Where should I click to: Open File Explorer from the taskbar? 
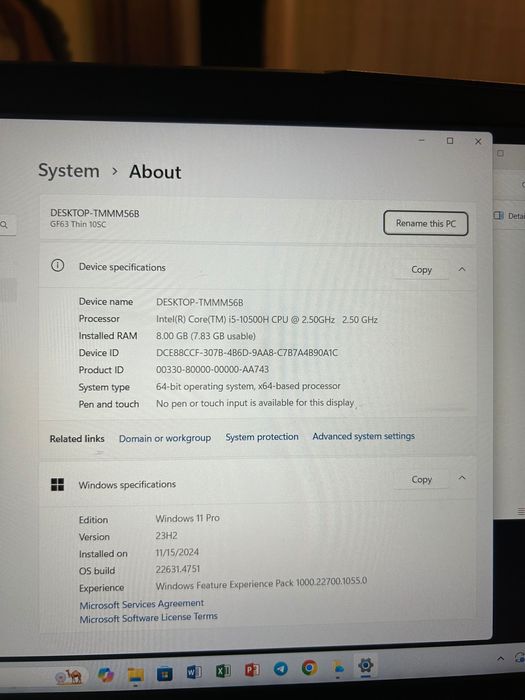[x=135, y=675]
